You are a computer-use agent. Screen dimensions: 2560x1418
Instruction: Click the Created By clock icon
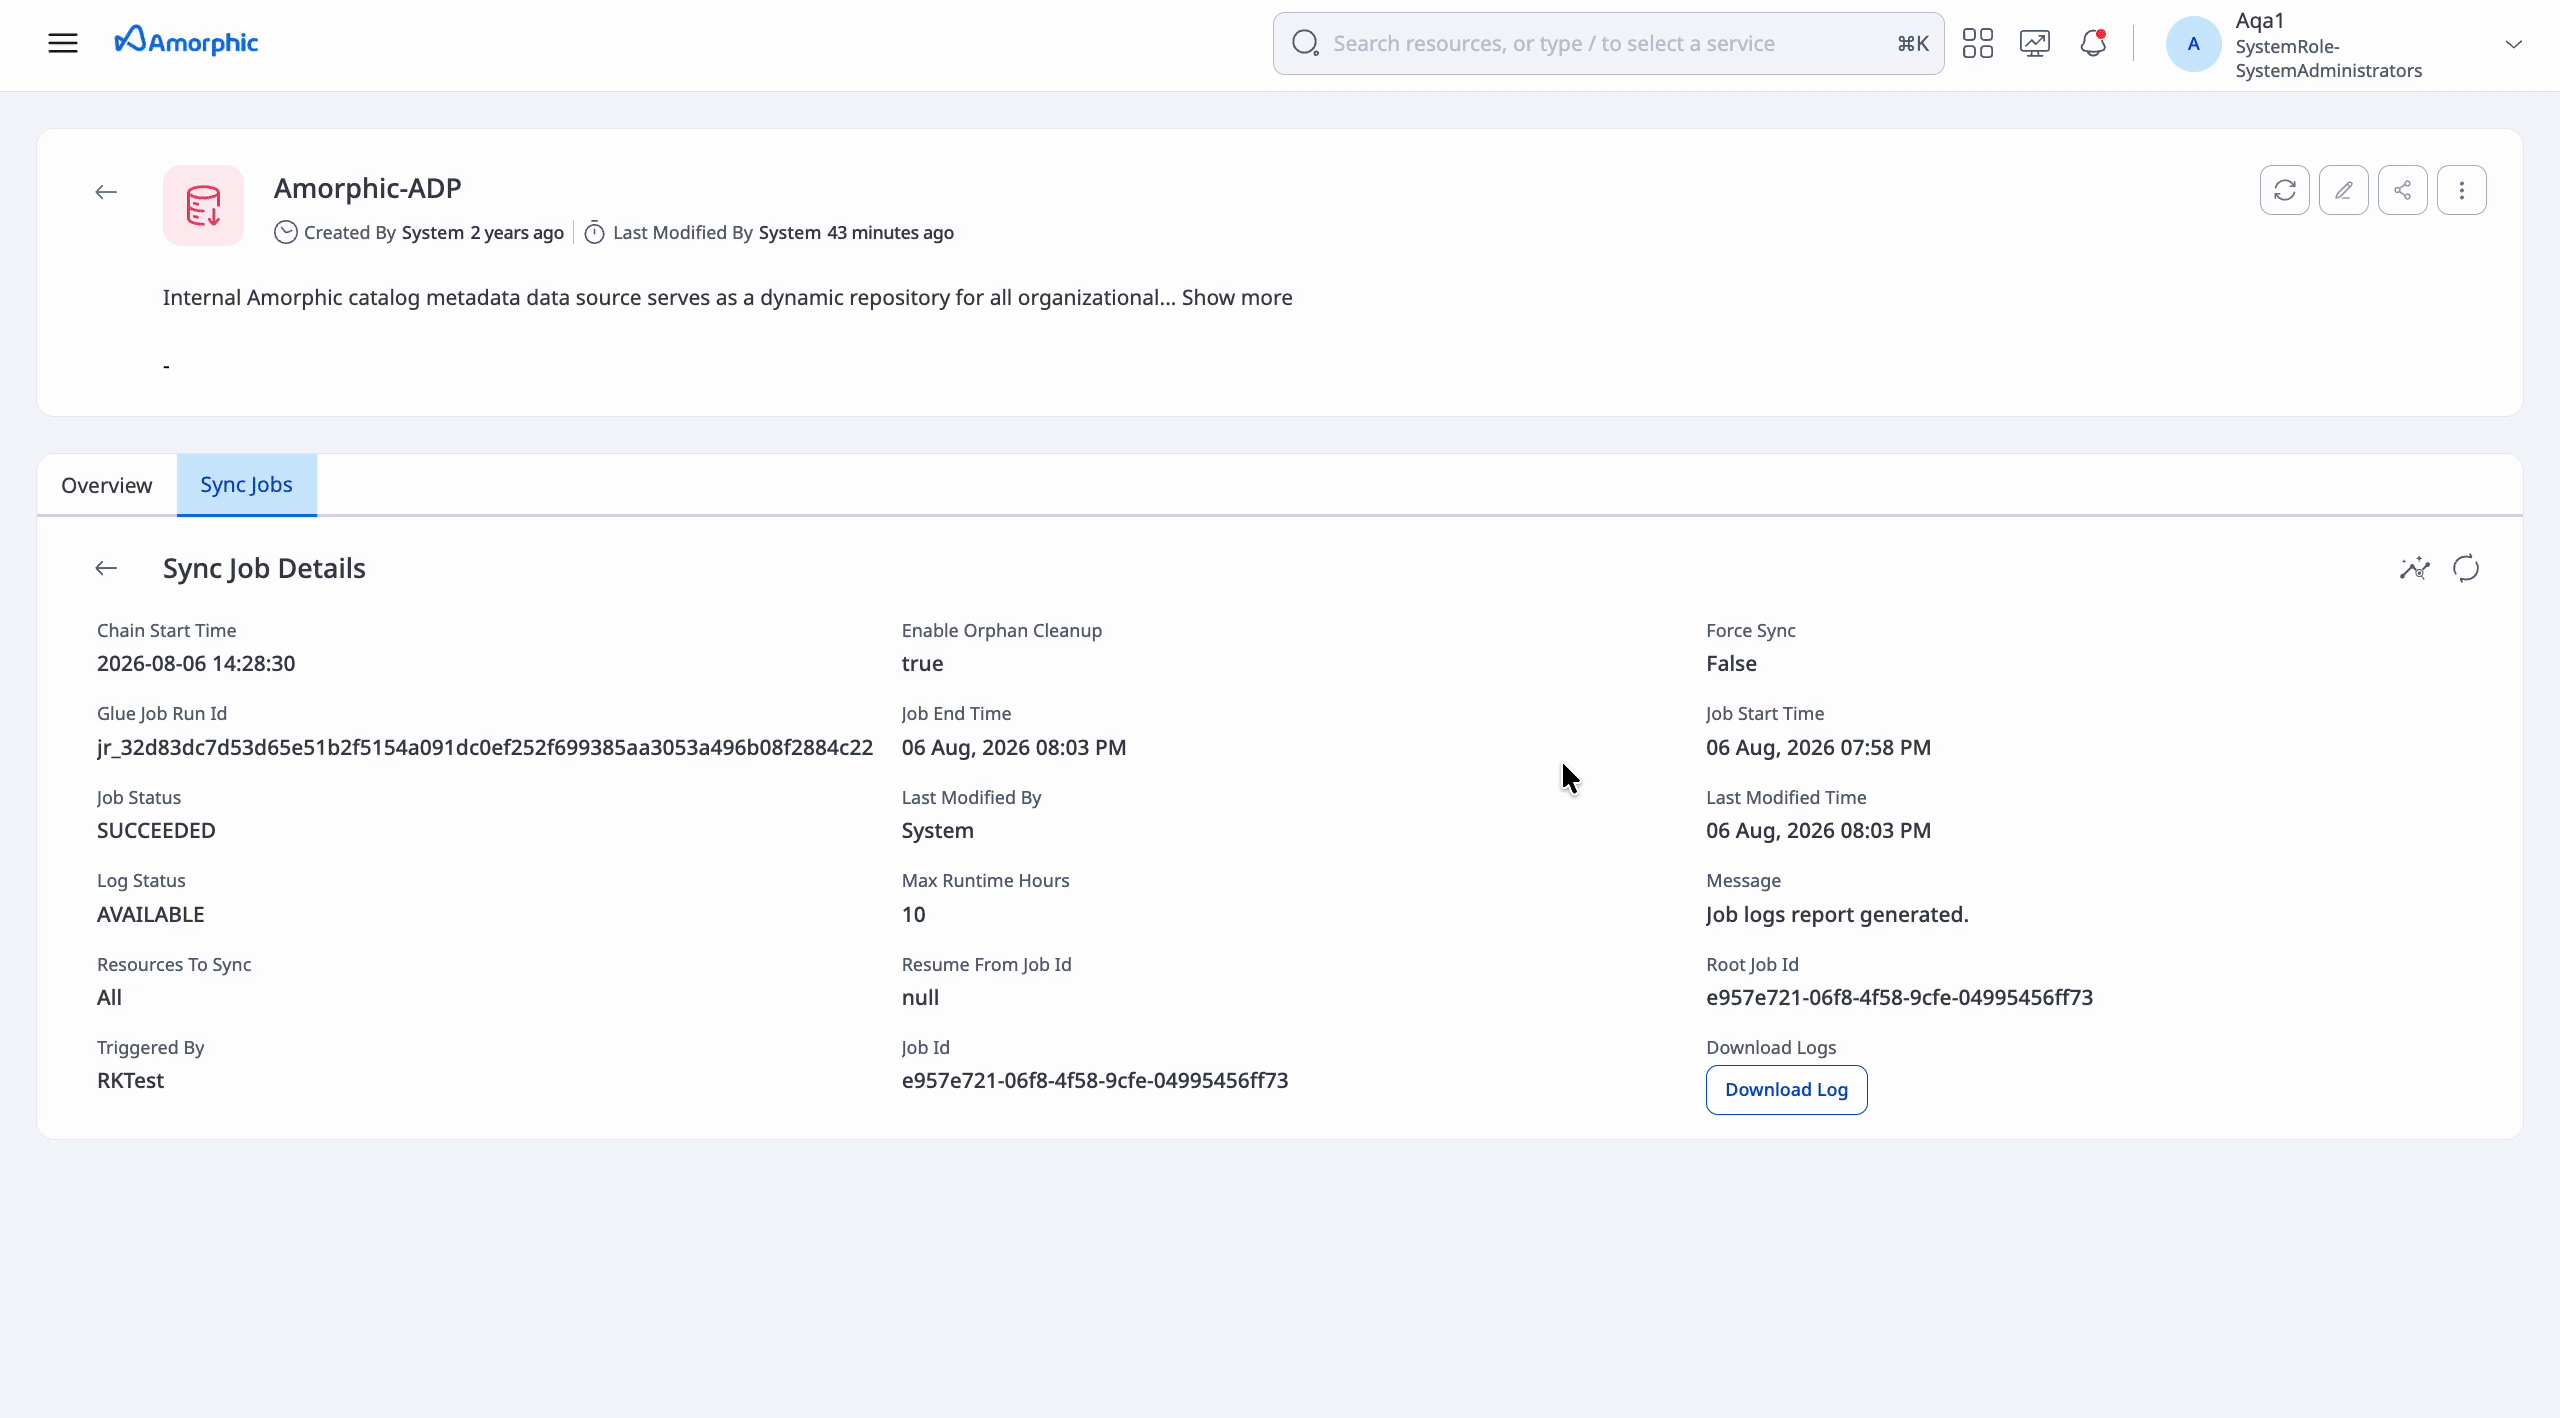click(x=286, y=233)
